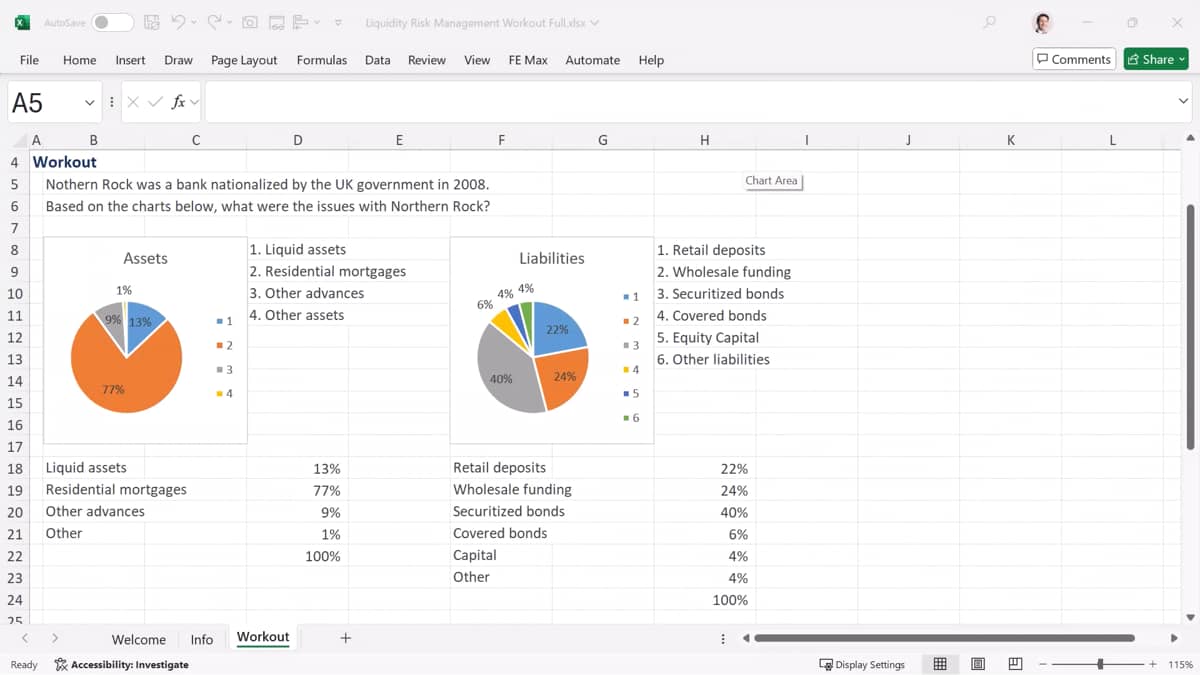Click the Save icon in title bar

(152, 22)
